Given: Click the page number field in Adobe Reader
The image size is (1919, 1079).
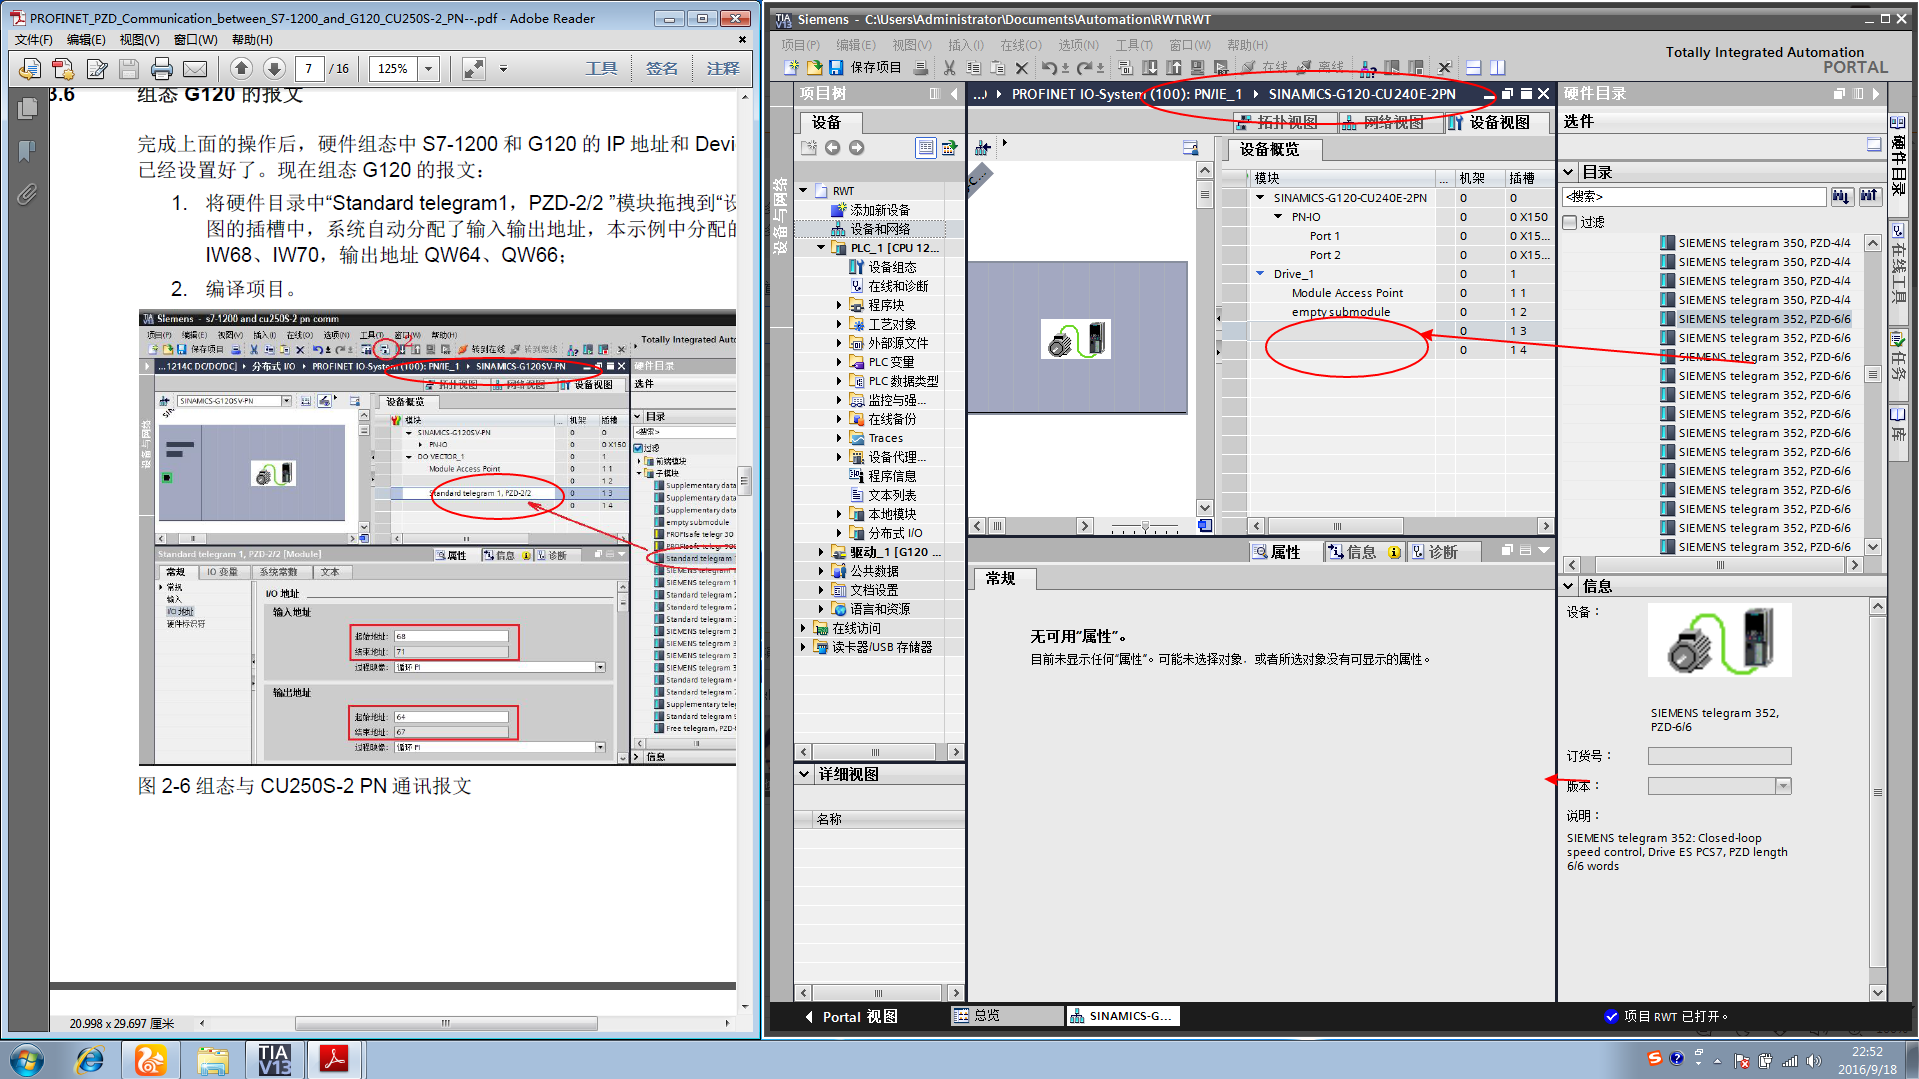Looking at the screenshot, I should click(309, 69).
